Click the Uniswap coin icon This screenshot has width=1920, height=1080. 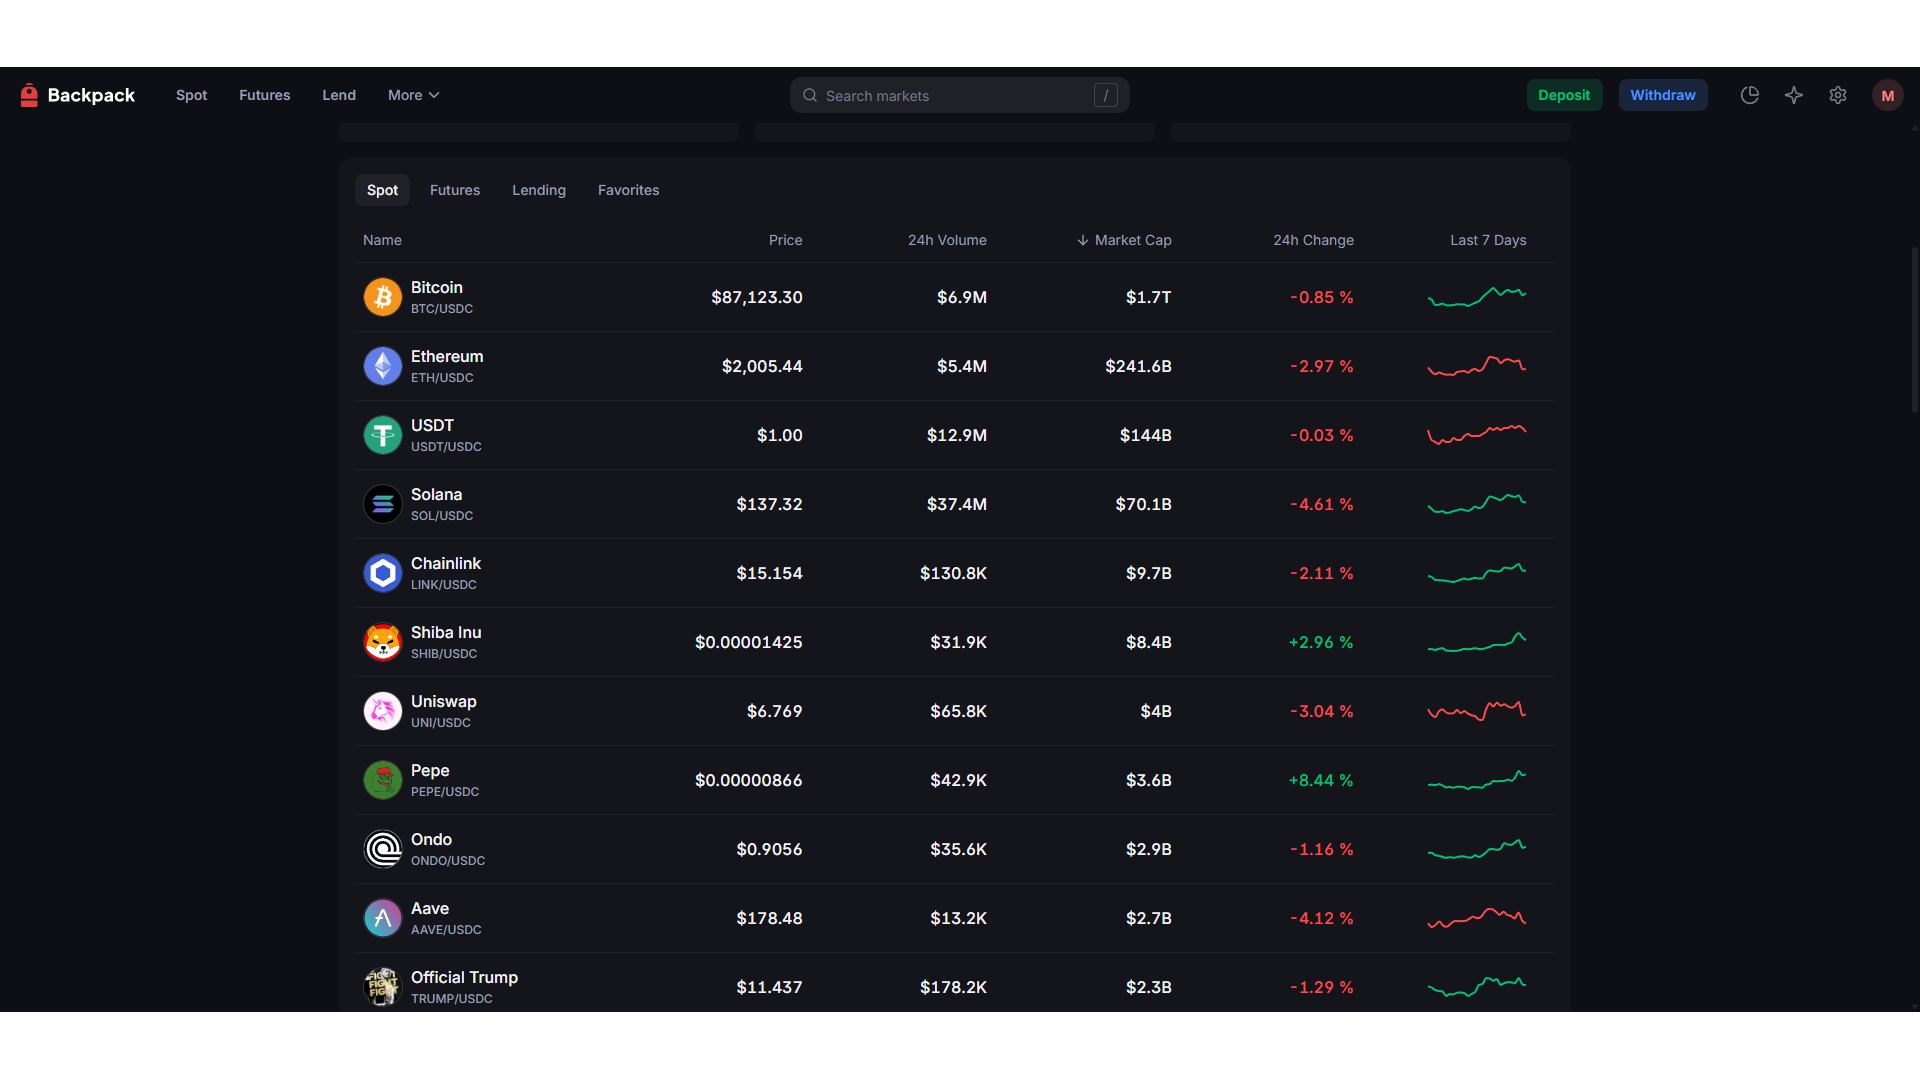[x=383, y=711]
